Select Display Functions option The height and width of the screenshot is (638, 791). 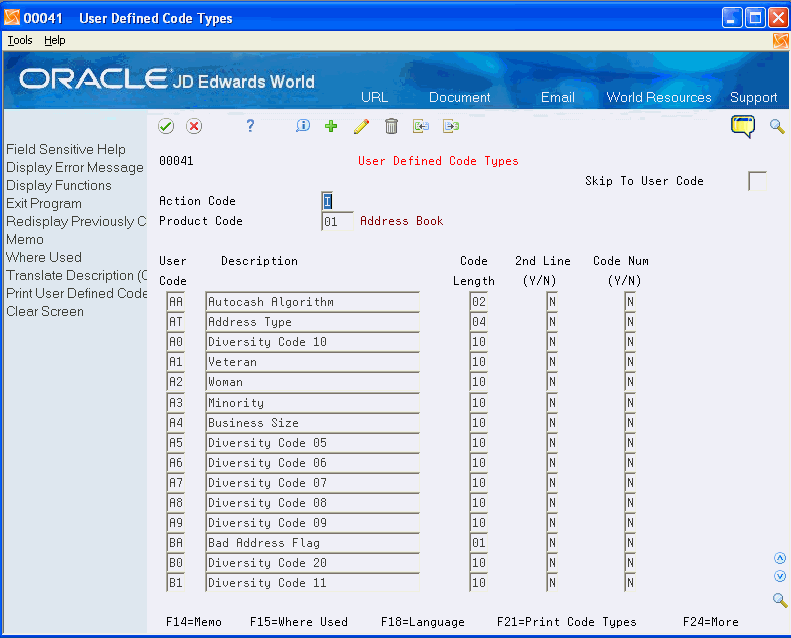pyautogui.click(x=59, y=186)
